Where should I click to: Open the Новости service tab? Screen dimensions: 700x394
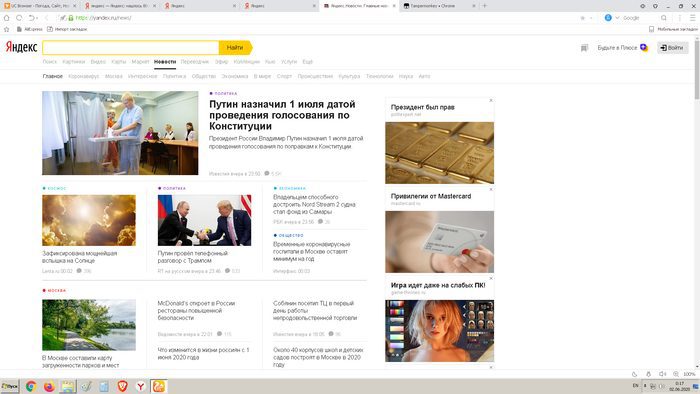165,62
